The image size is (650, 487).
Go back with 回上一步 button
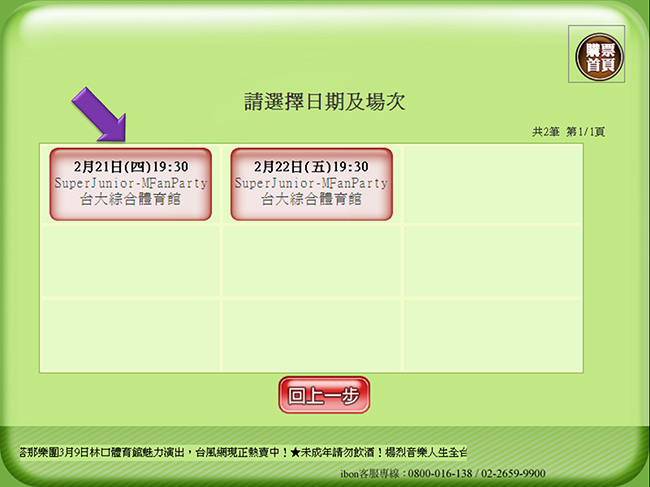point(324,395)
